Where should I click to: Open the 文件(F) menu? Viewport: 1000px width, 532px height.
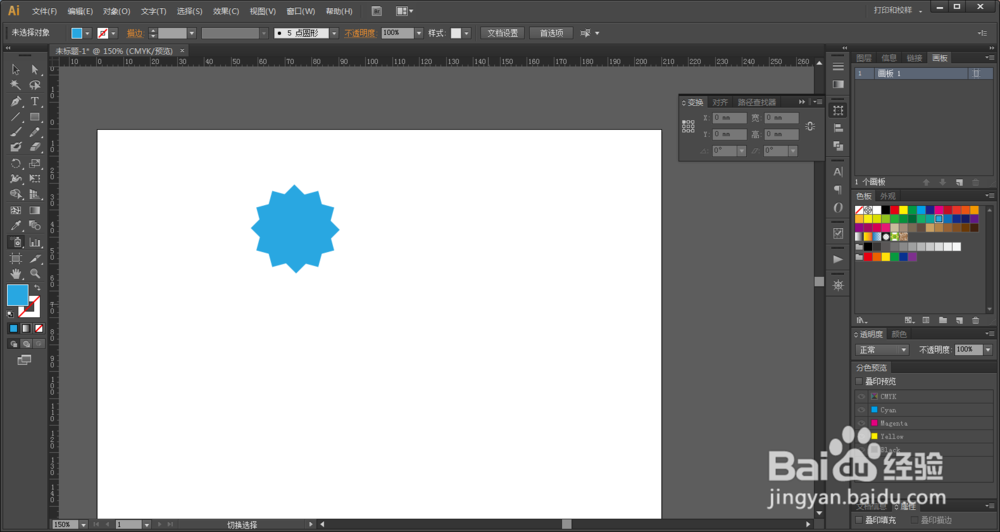pyautogui.click(x=44, y=11)
